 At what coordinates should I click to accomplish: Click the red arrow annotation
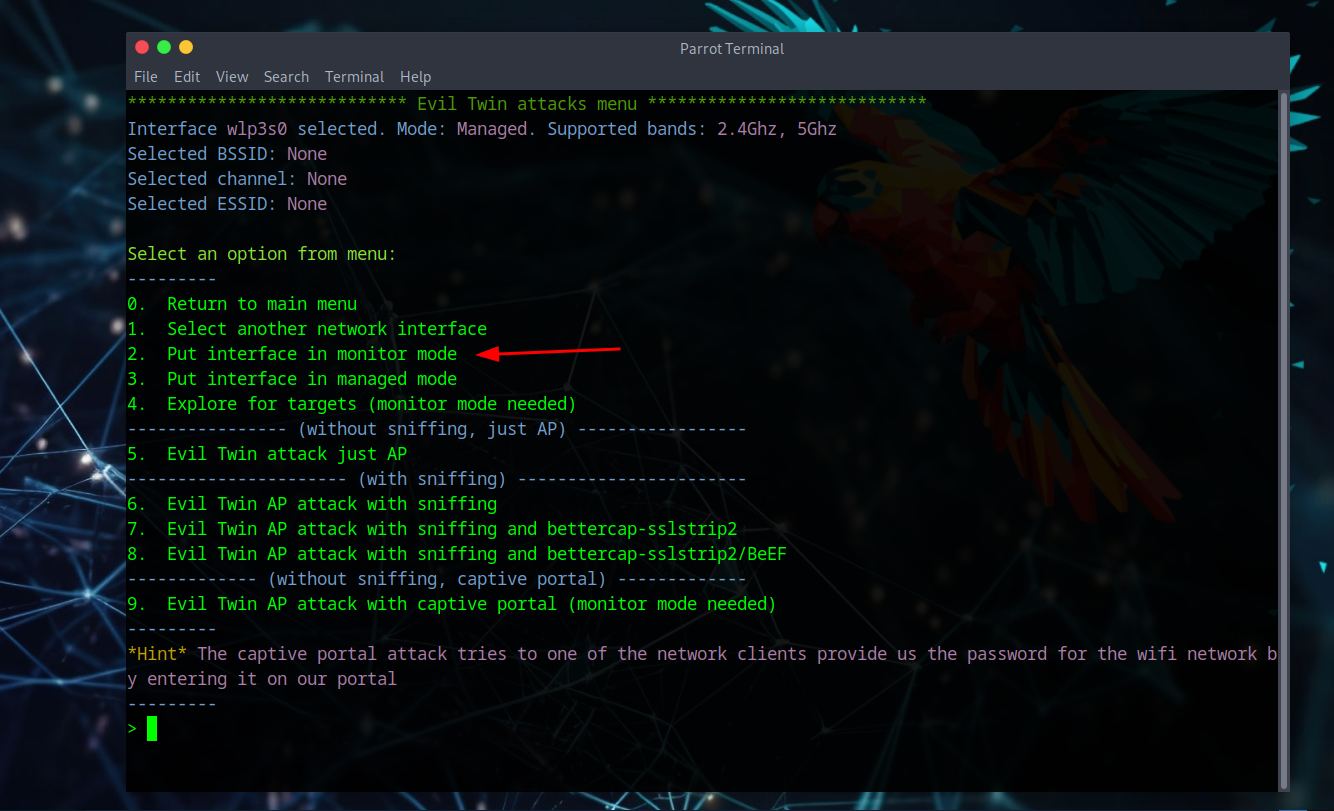click(x=549, y=352)
